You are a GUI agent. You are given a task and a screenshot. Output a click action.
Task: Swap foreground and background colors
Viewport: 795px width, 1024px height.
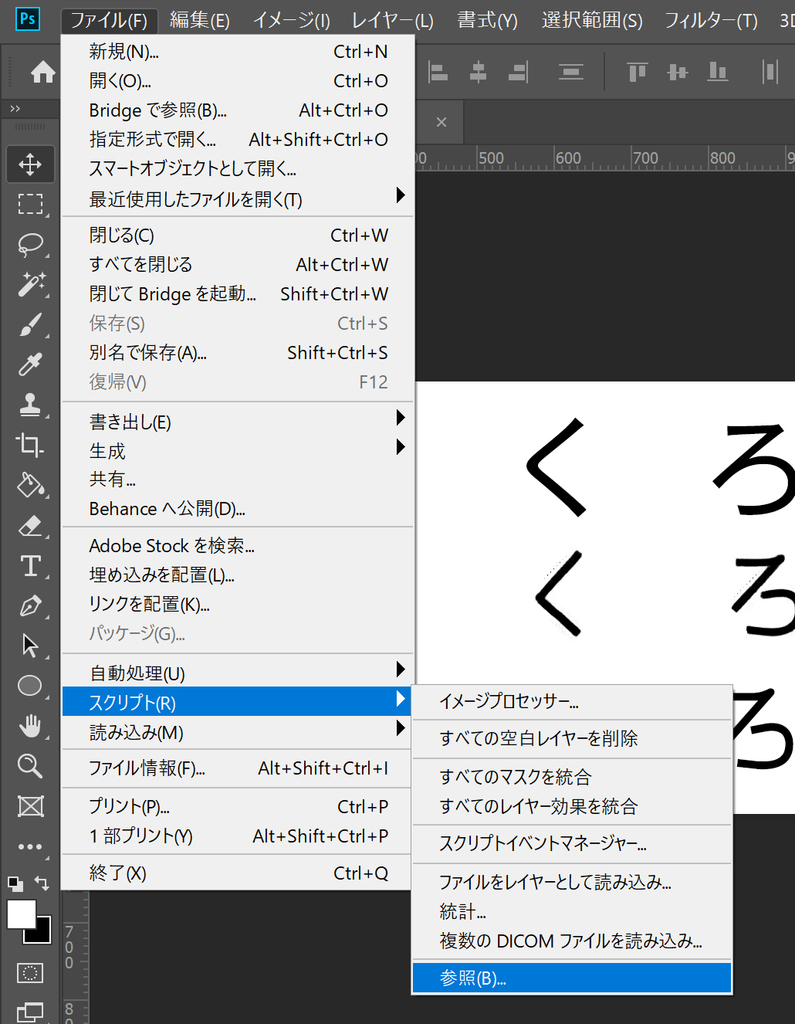pyautogui.click(x=42, y=884)
